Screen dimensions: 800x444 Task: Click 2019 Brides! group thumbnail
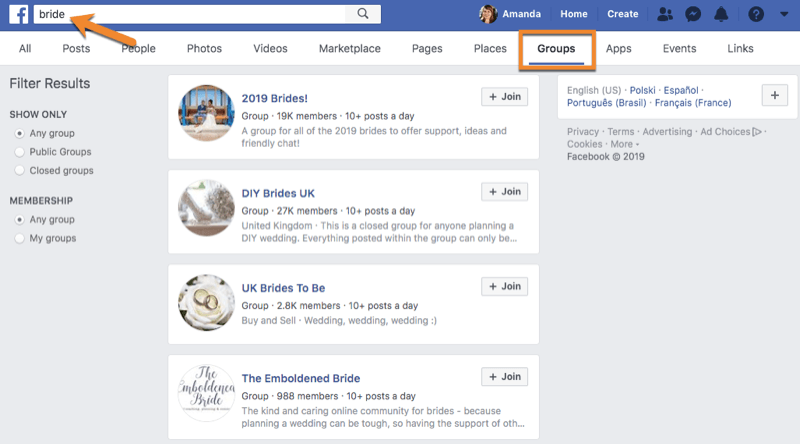click(x=206, y=113)
